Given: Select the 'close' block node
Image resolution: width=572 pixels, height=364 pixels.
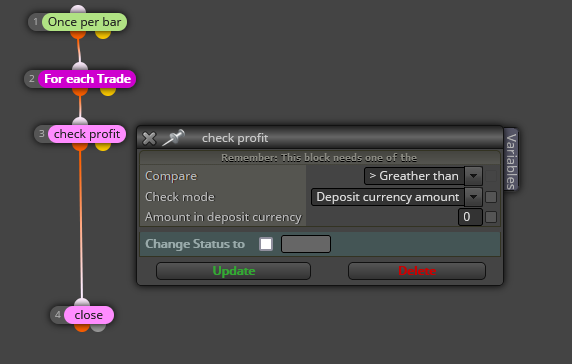Looking at the screenshot, I should 89,315.
